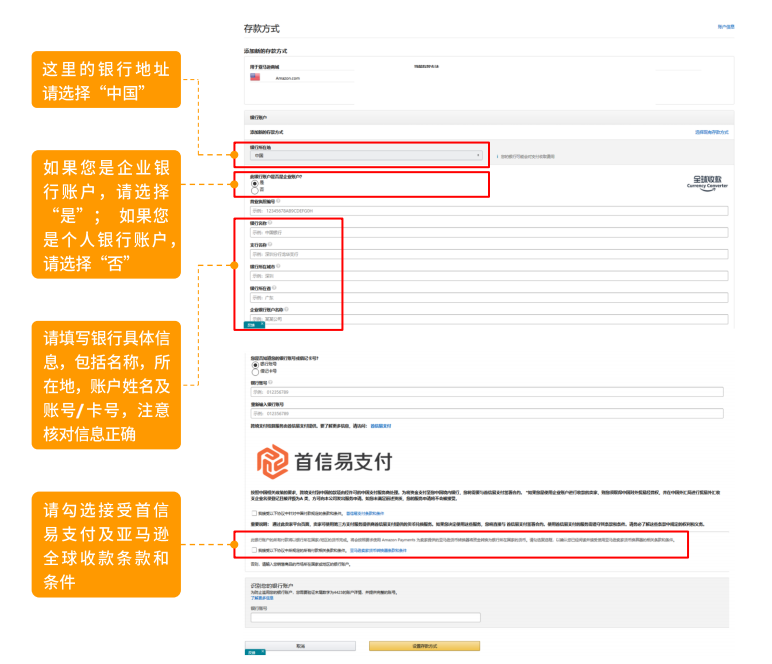Image resolution: width=772 pixels, height=664 pixels.
Task: Click the US flag icon beside Amazon.com
Action: click(x=255, y=77)
